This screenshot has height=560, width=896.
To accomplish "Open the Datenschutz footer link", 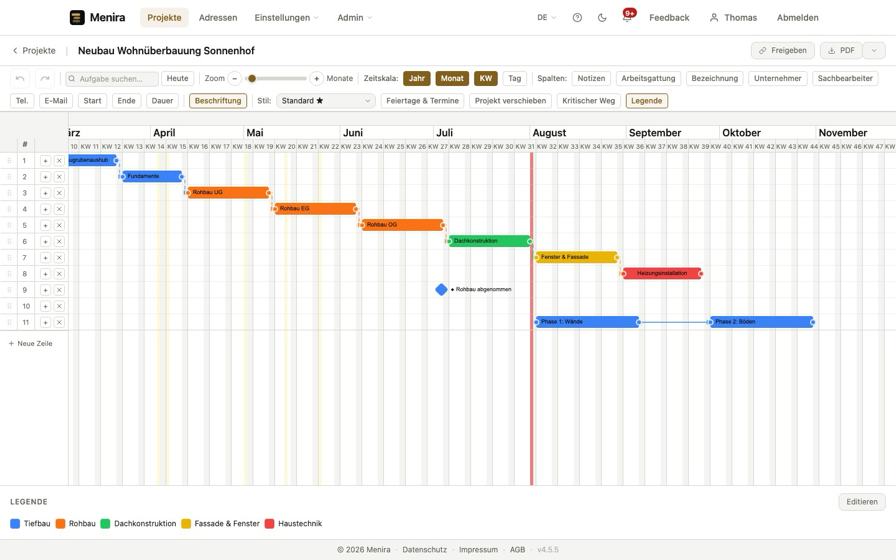I will coord(425,550).
